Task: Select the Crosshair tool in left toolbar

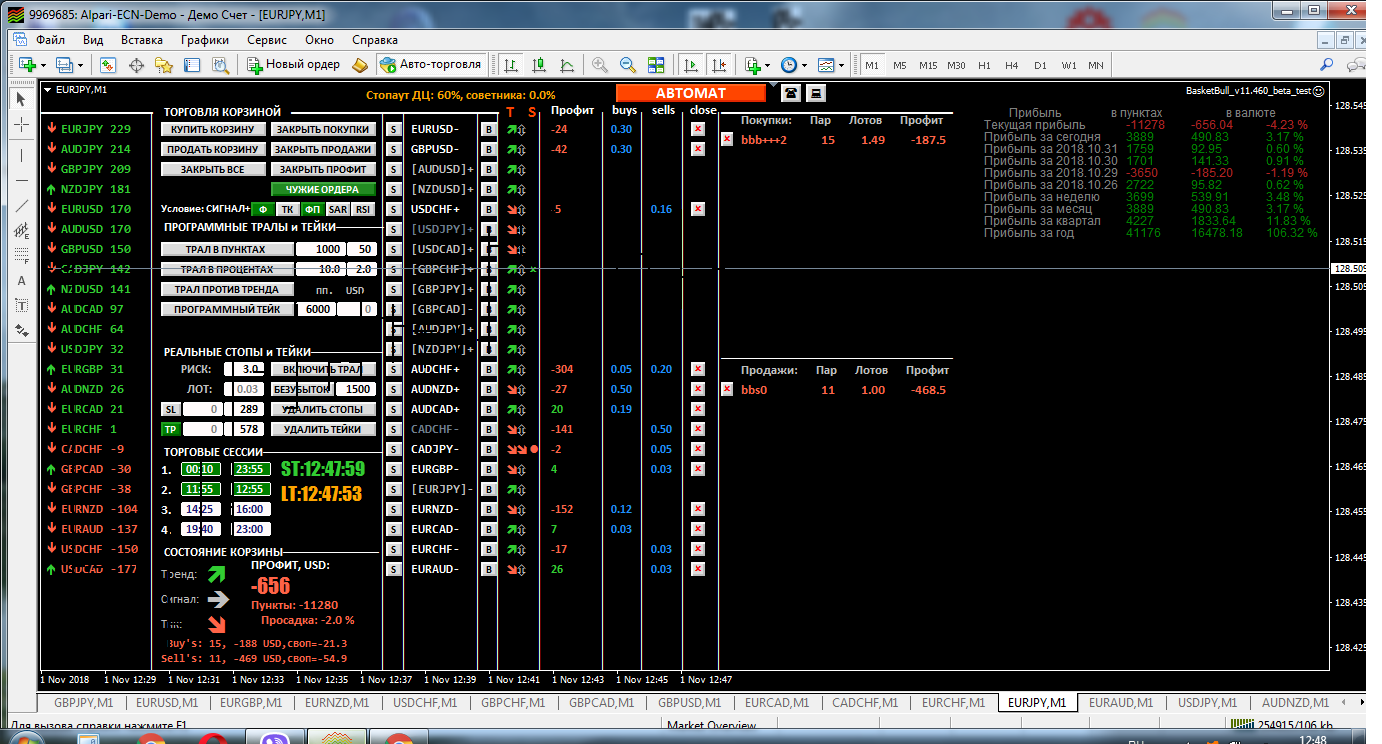Action: click(22, 125)
